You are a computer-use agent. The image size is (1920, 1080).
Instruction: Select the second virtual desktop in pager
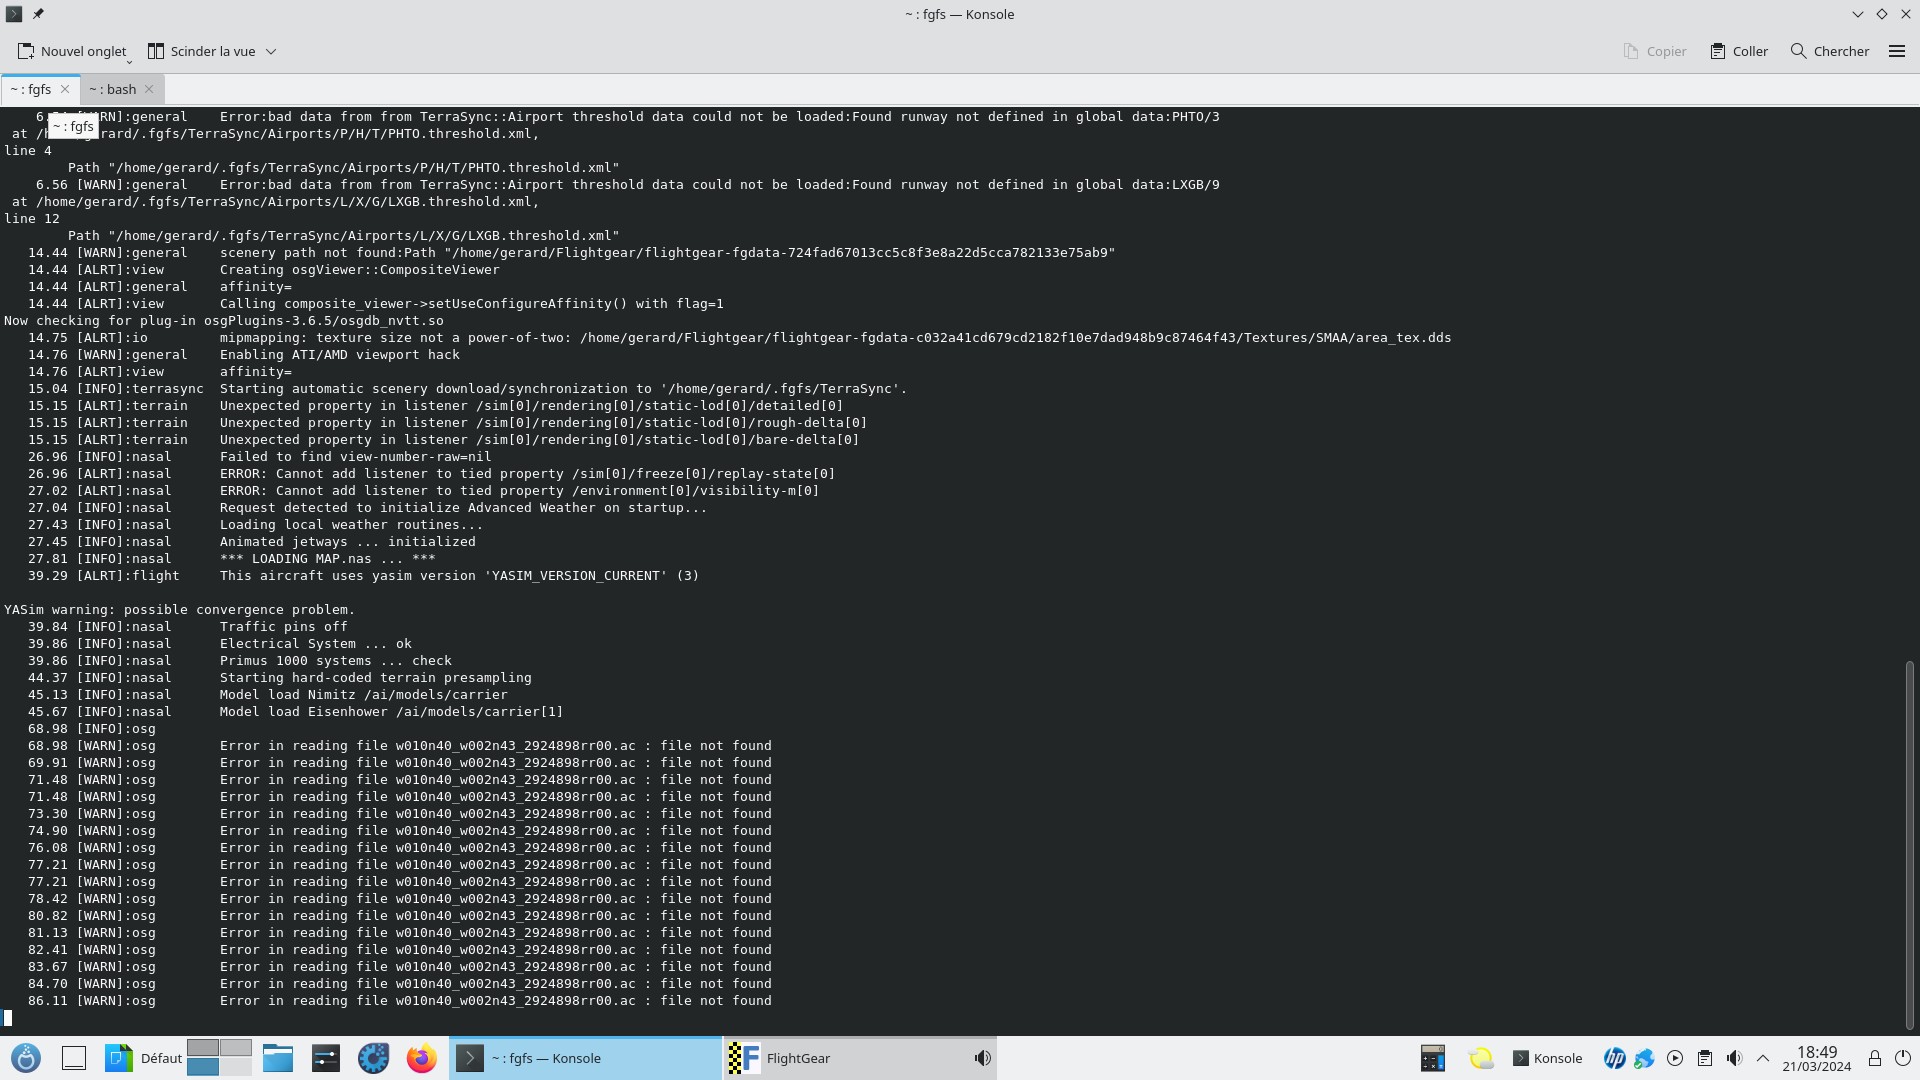(236, 1048)
